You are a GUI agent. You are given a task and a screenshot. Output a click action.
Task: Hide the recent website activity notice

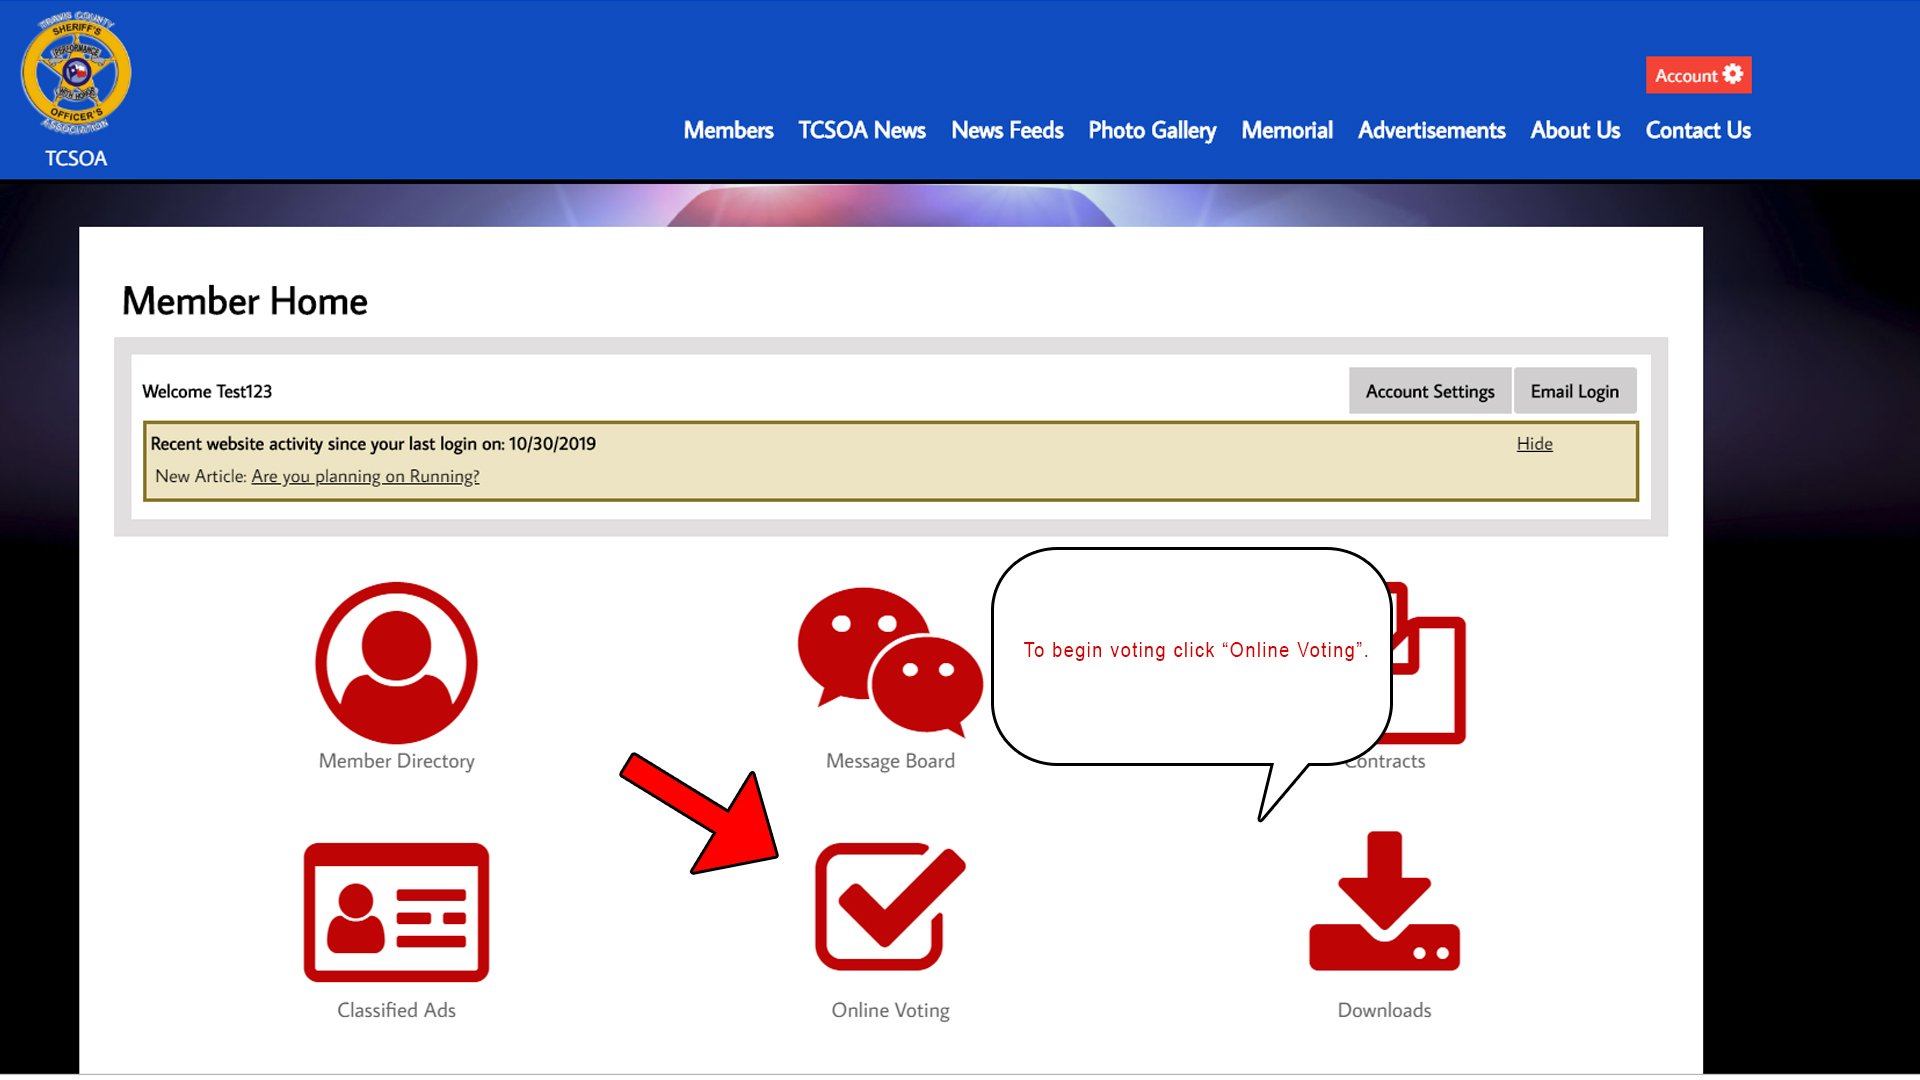(1534, 444)
